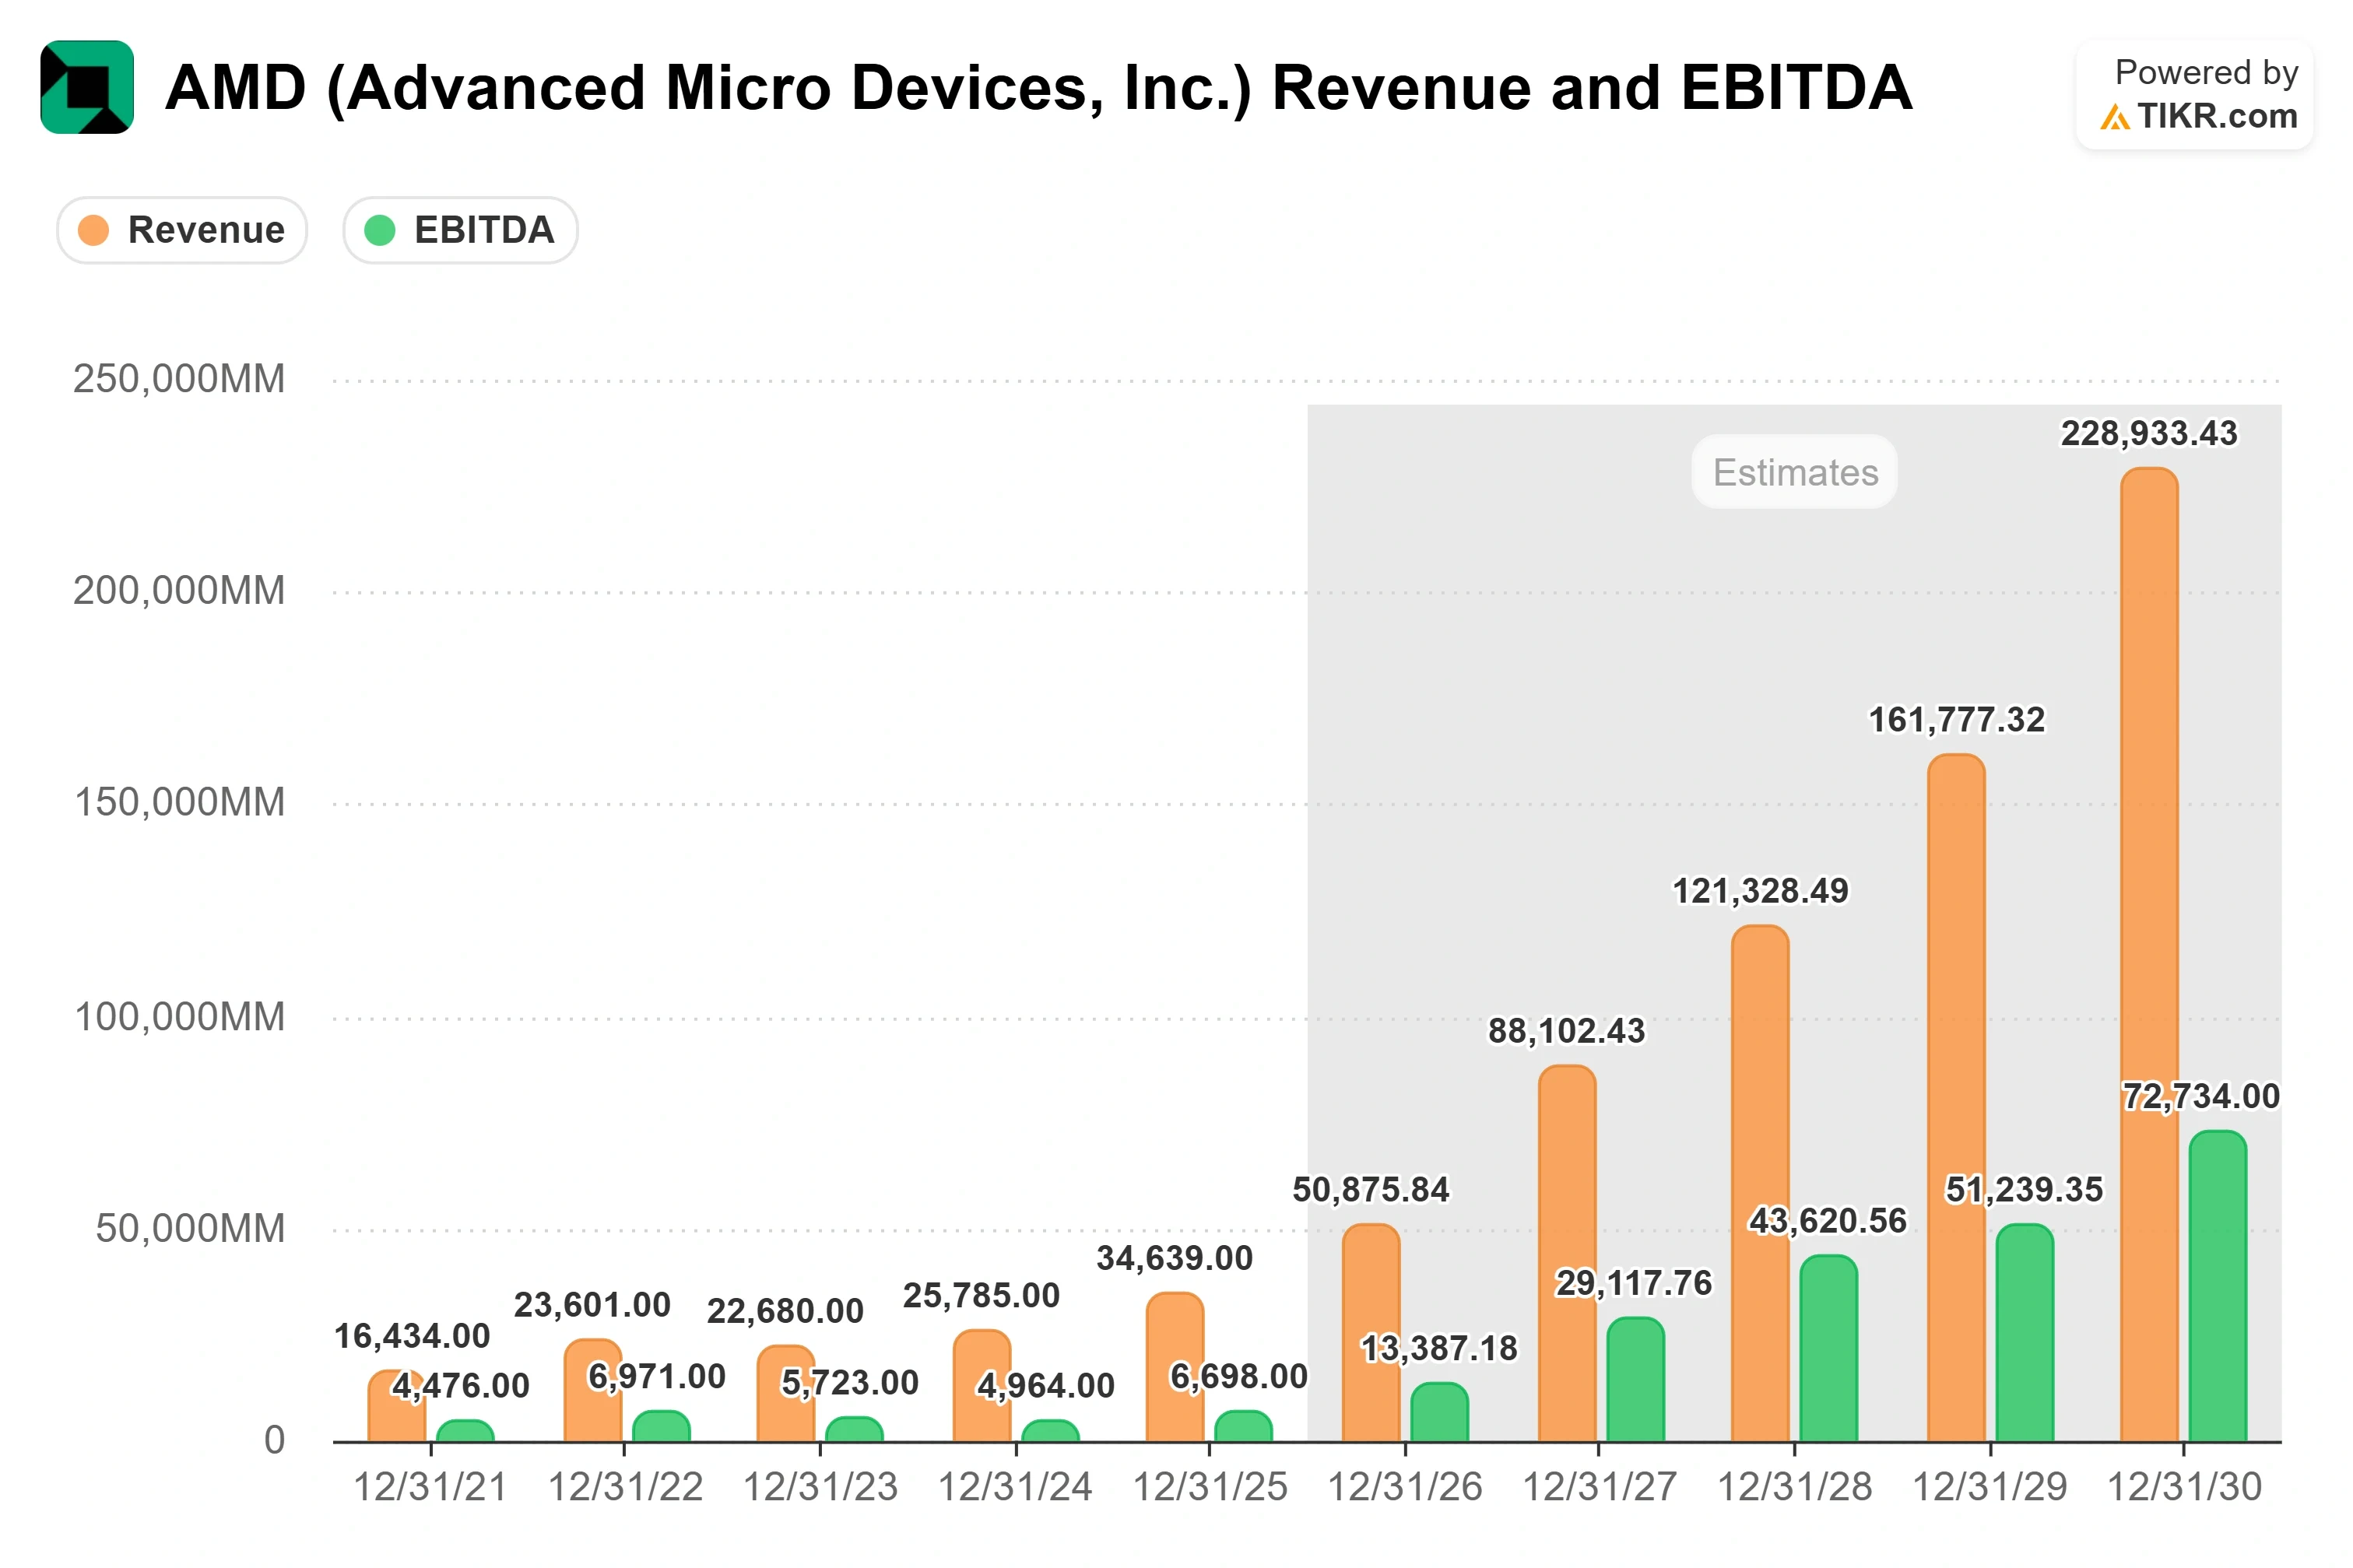Screen dimensions: 2353x1568
Task: Click the 12/31/26 EBITDA bar
Action: coord(1439,1412)
